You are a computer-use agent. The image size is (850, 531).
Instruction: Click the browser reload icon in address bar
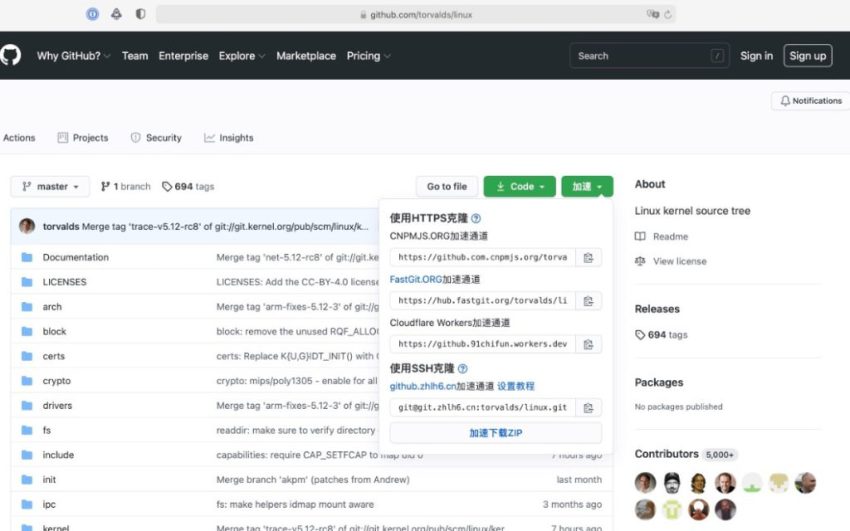tap(668, 15)
